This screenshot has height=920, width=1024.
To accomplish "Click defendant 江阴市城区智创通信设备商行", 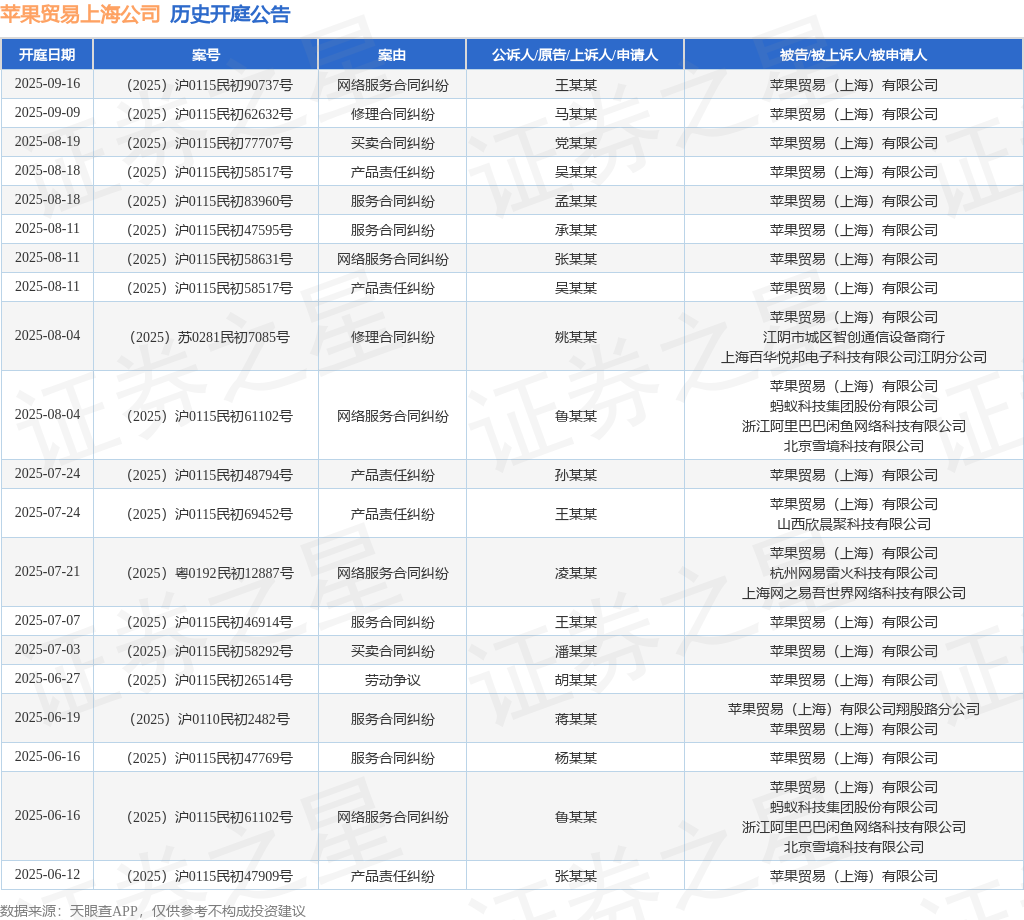I will click(854, 337).
